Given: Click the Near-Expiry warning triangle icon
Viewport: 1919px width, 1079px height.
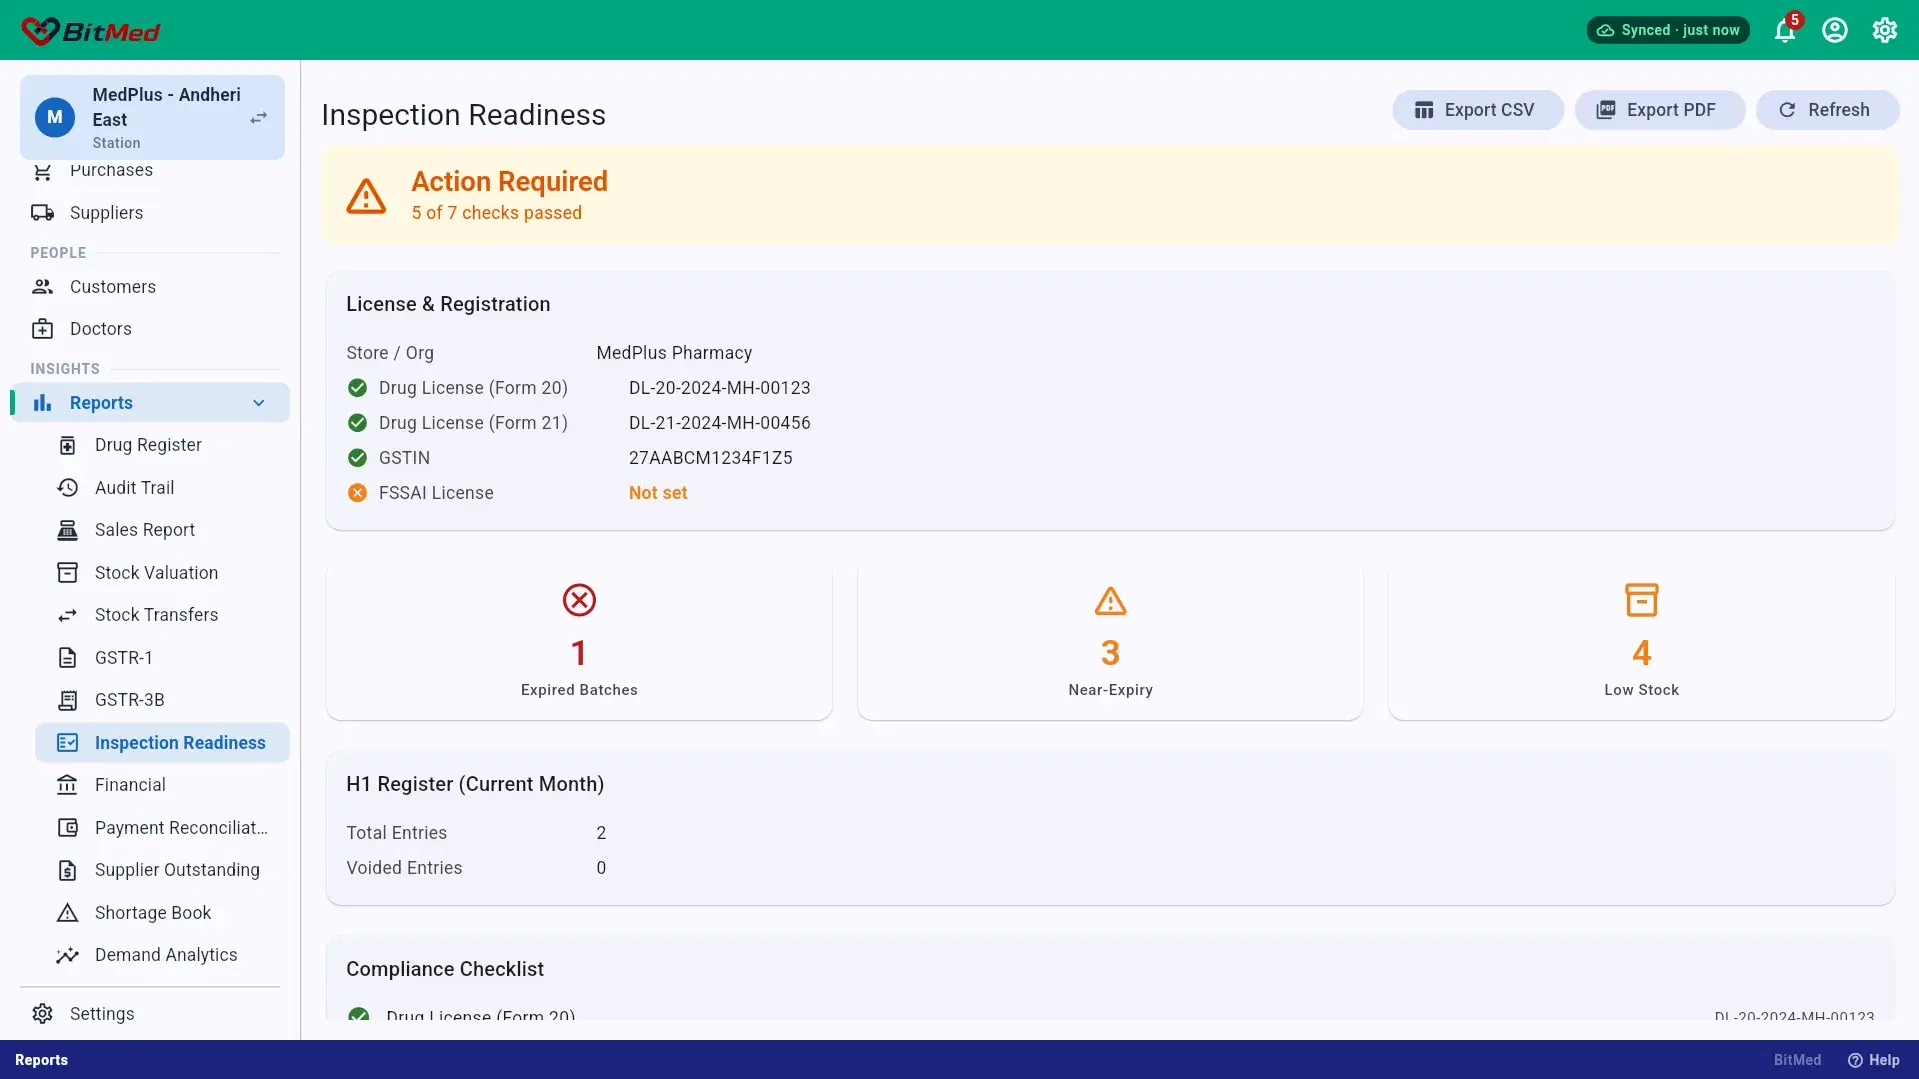Looking at the screenshot, I should click(x=1110, y=601).
